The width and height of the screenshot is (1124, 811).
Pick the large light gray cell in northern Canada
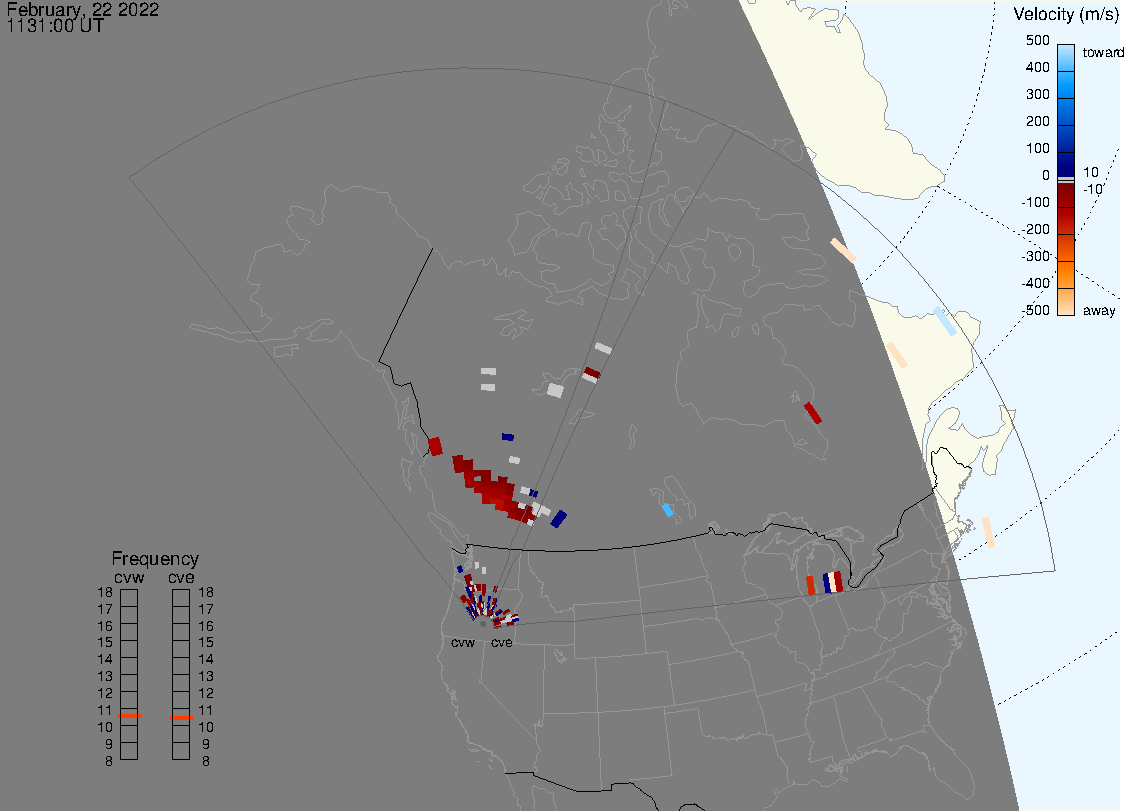[555, 390]
